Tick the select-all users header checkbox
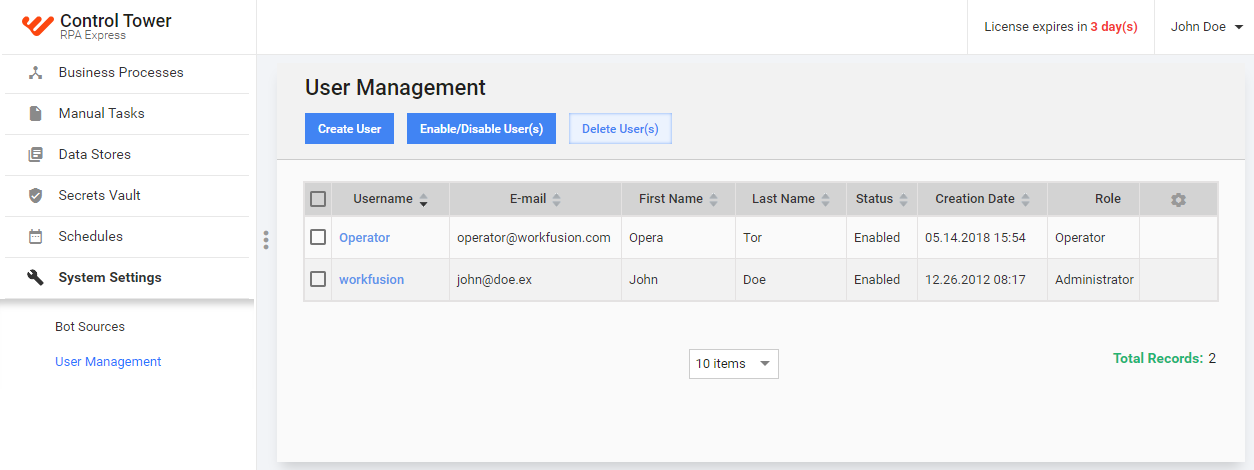The width and height of the screenshot is (1254, 470). 318,199
